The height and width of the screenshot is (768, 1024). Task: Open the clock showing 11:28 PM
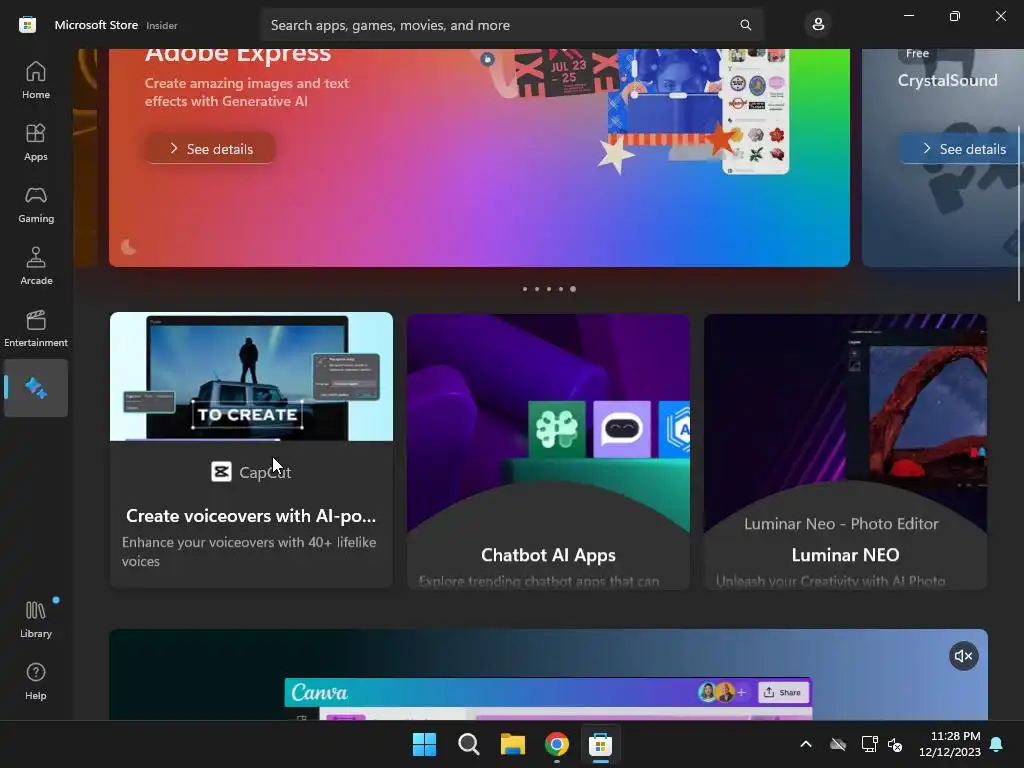[950, 744]
